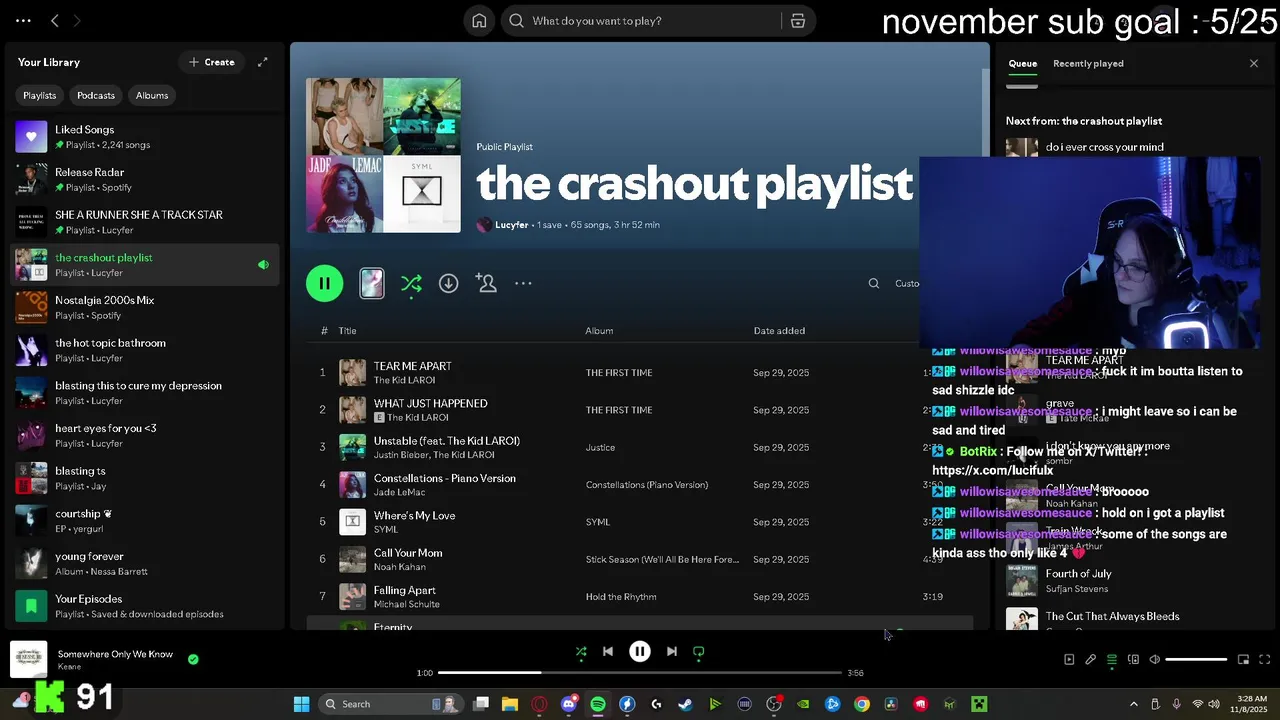The image size is (1280, 720).
Task: Toggle shuffle in player bar
Action: tap(581, 652)
